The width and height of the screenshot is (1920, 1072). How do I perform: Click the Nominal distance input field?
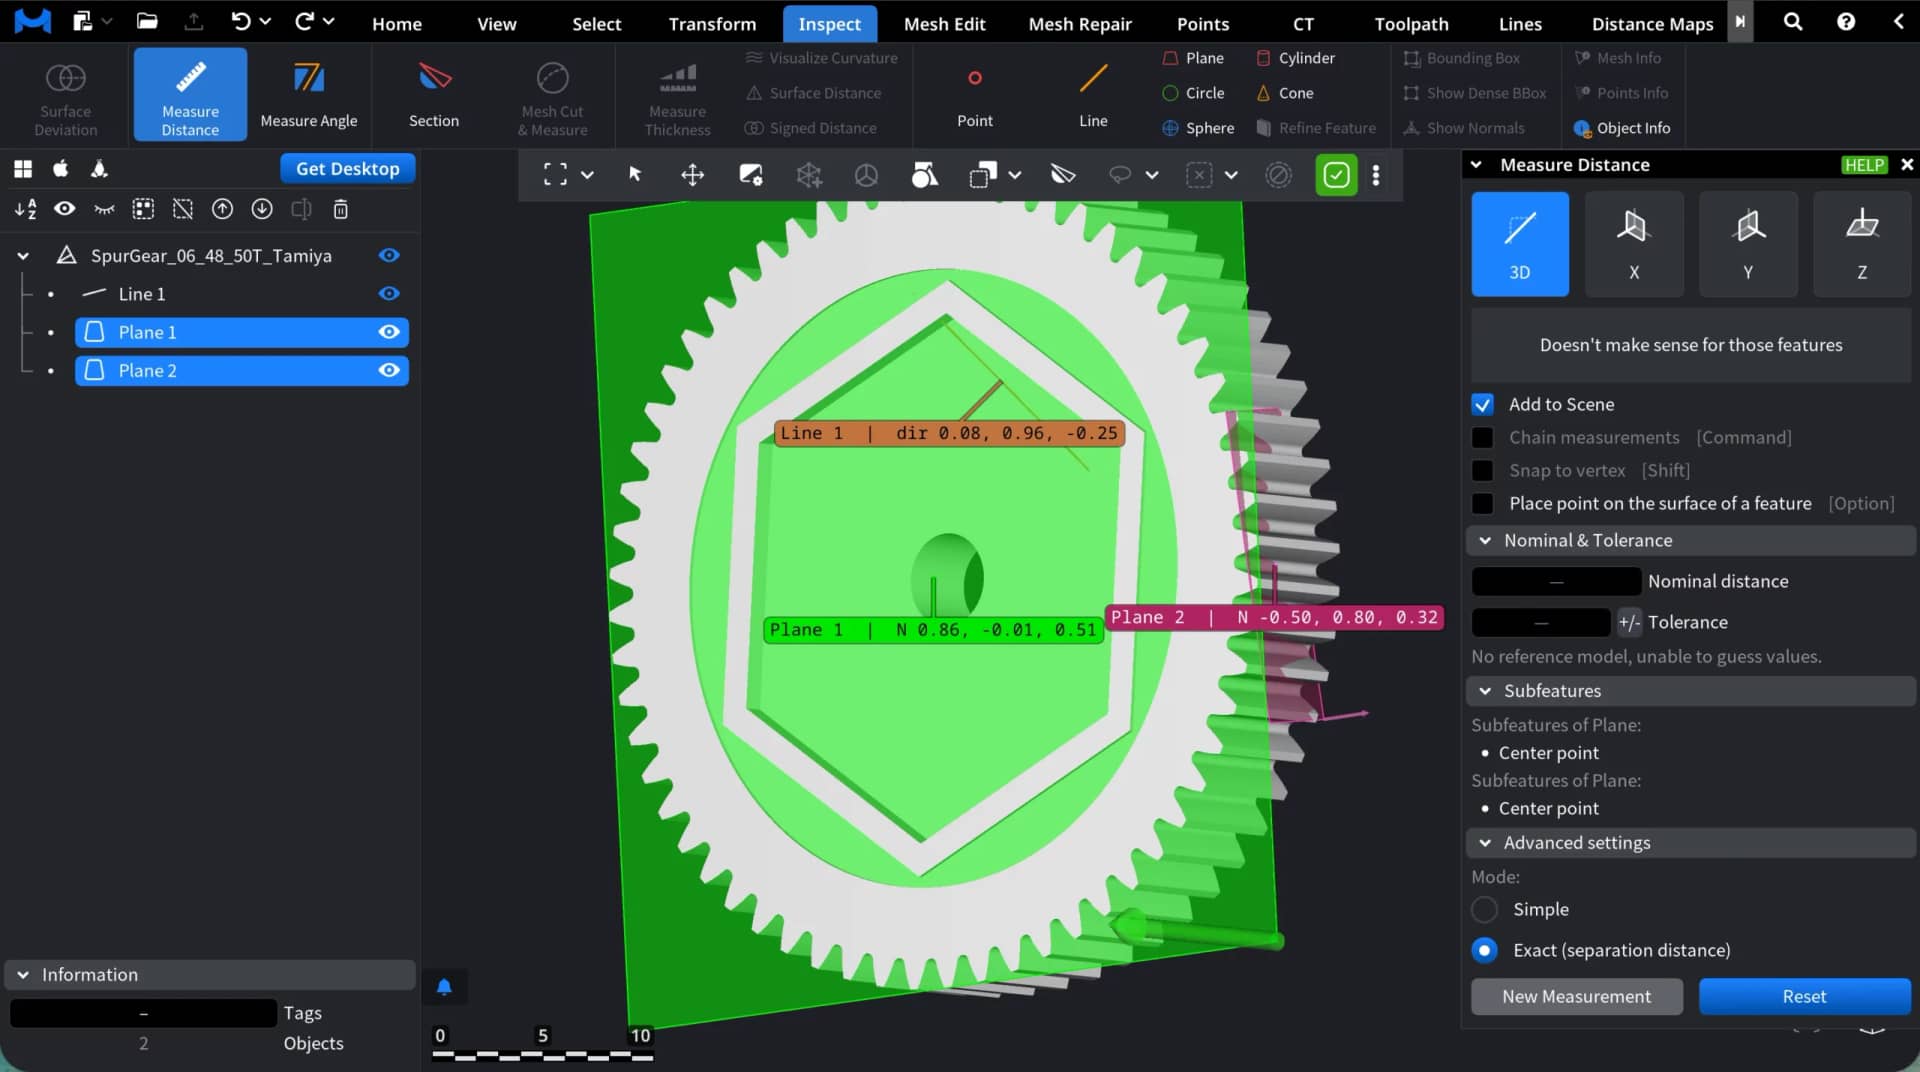1556,581
